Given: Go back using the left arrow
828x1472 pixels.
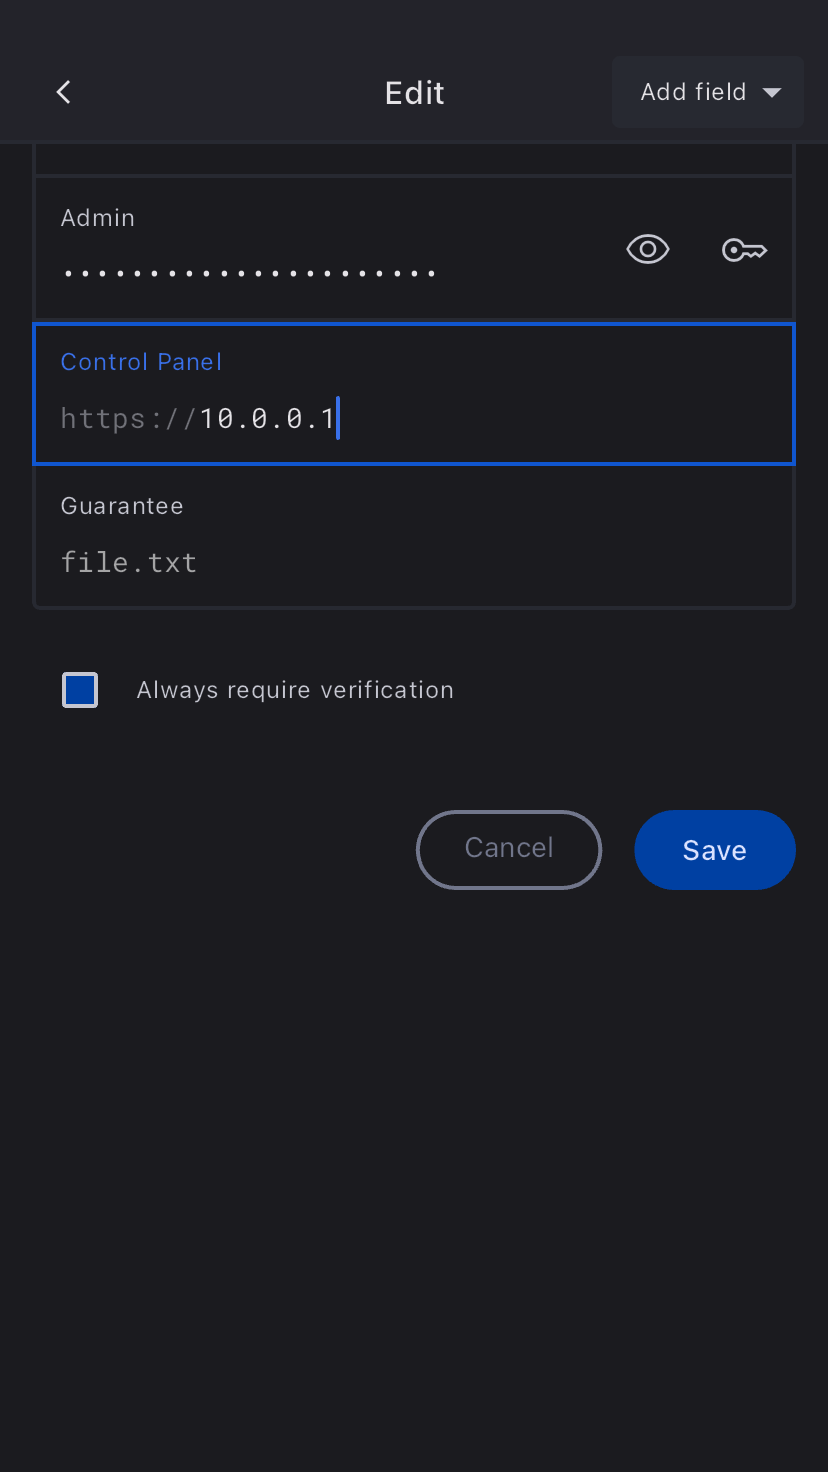Looking at the screenshot, I should tap(64, 93).
